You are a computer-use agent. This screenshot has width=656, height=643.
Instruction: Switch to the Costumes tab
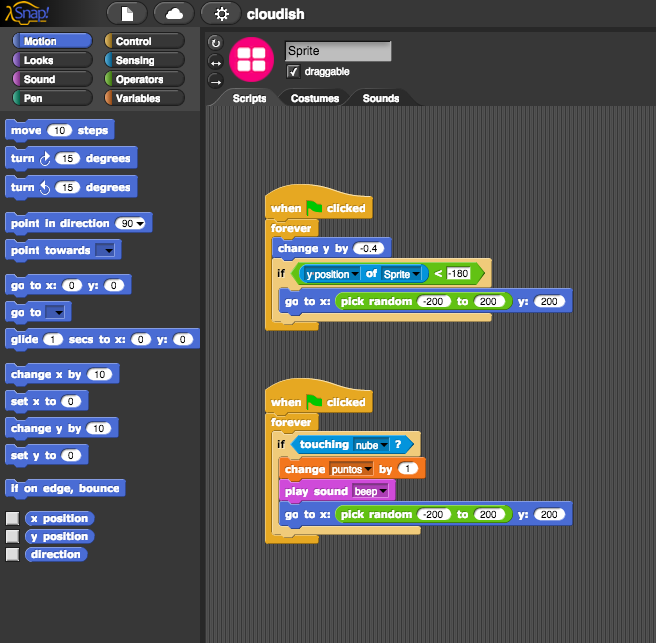click(x=314, y=98)
